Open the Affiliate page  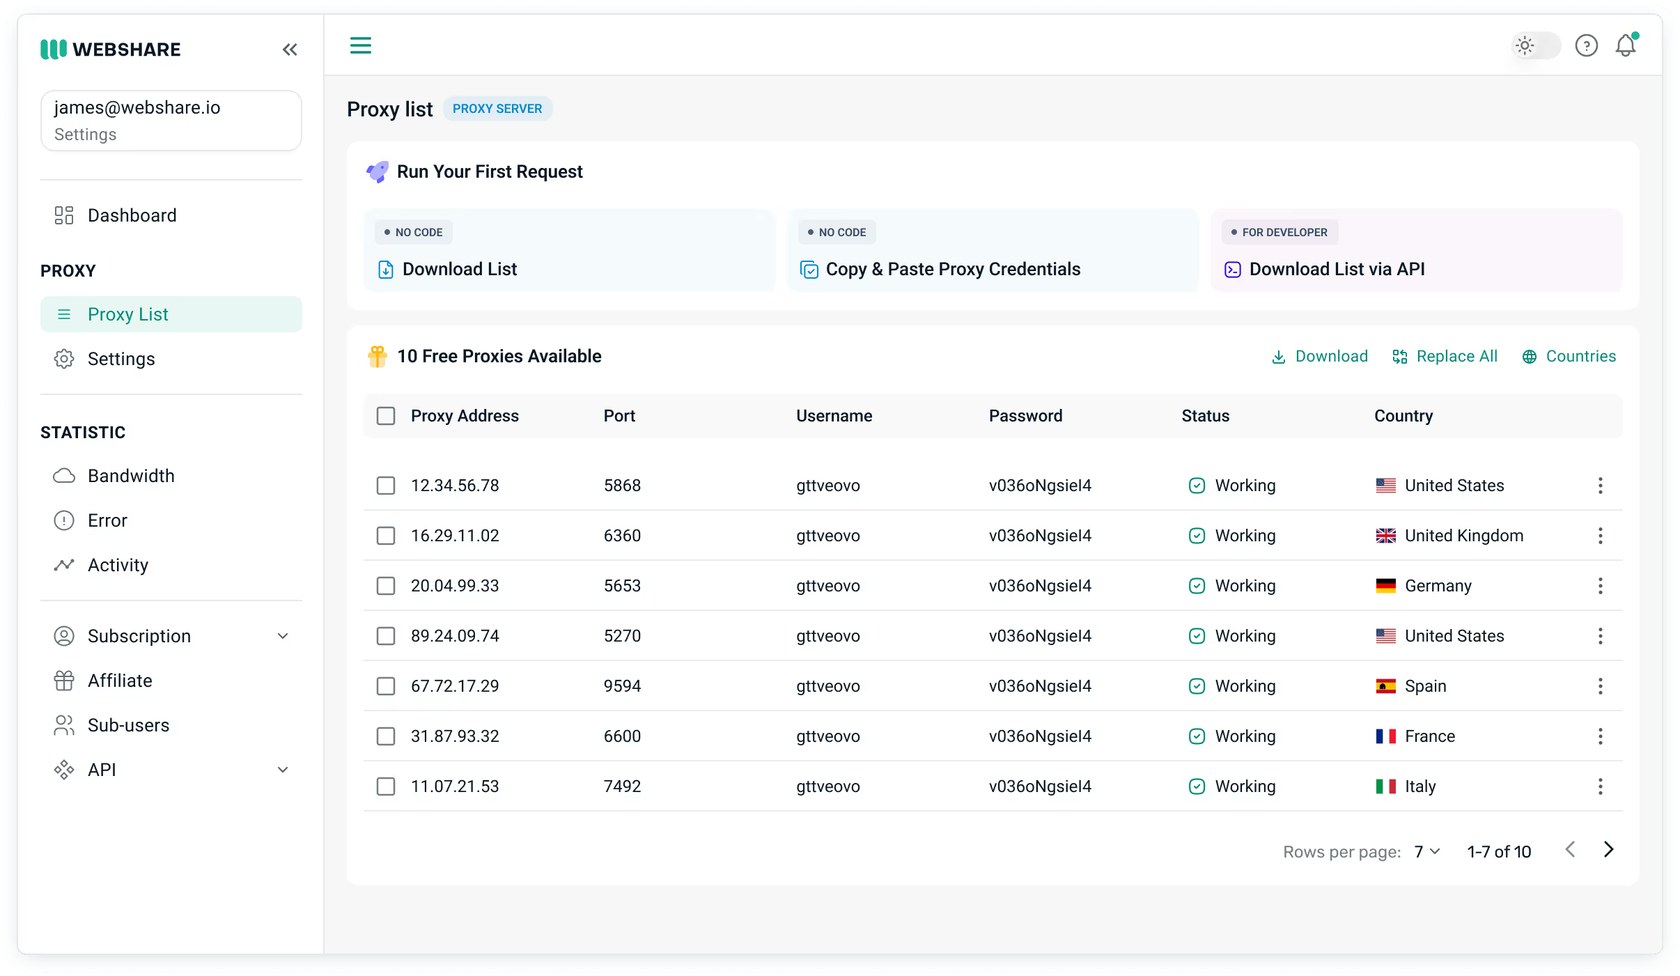pyautogui.click(x=171, y=680)
